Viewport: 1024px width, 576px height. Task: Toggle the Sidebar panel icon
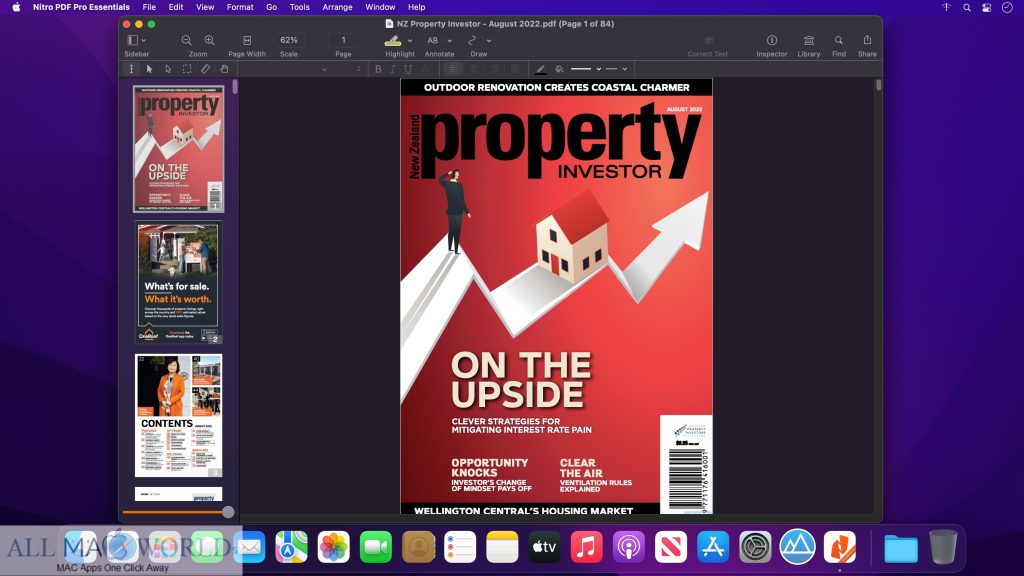133,40
